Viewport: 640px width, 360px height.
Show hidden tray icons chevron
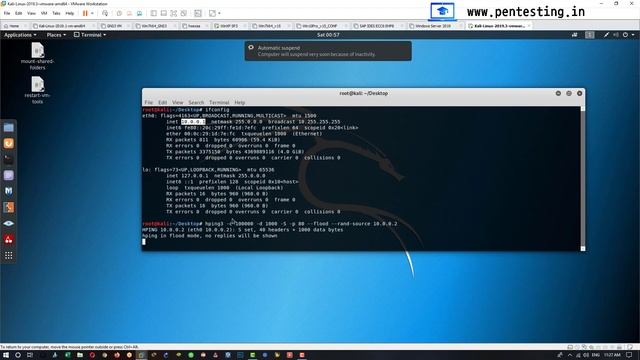click(570, 355)
